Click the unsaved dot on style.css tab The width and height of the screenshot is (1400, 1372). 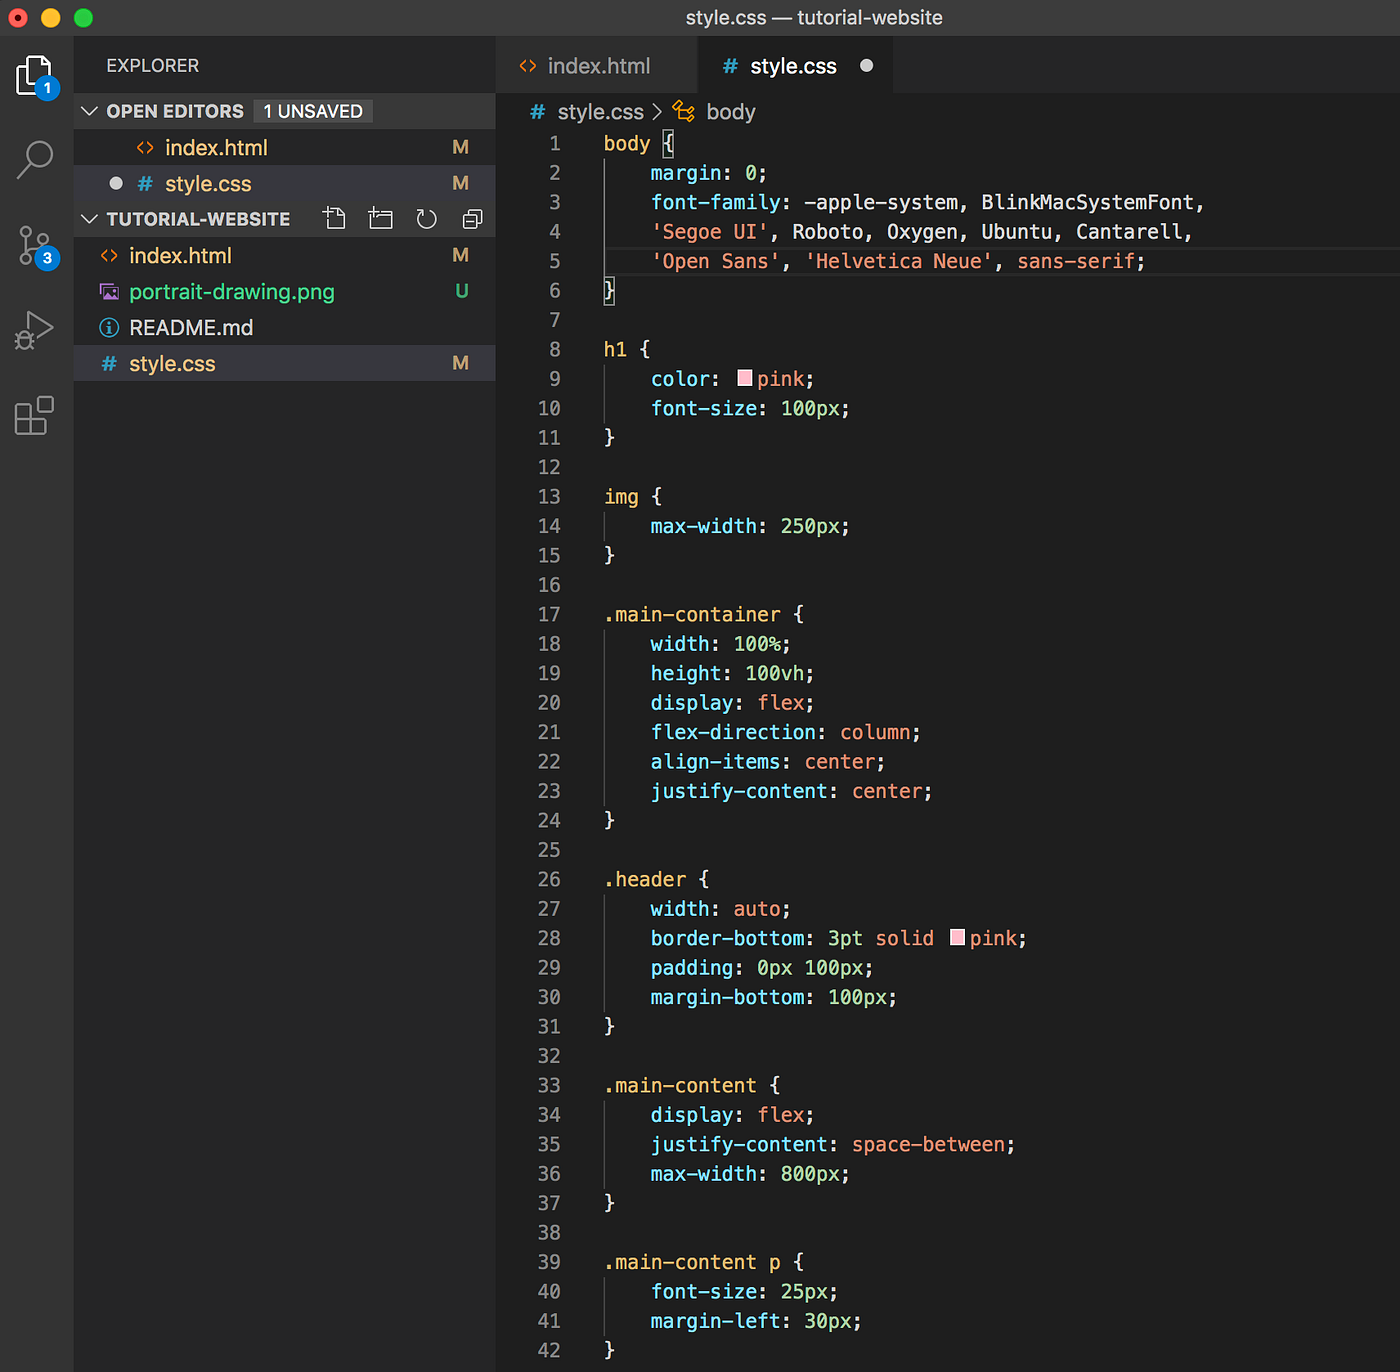(866, 65)
